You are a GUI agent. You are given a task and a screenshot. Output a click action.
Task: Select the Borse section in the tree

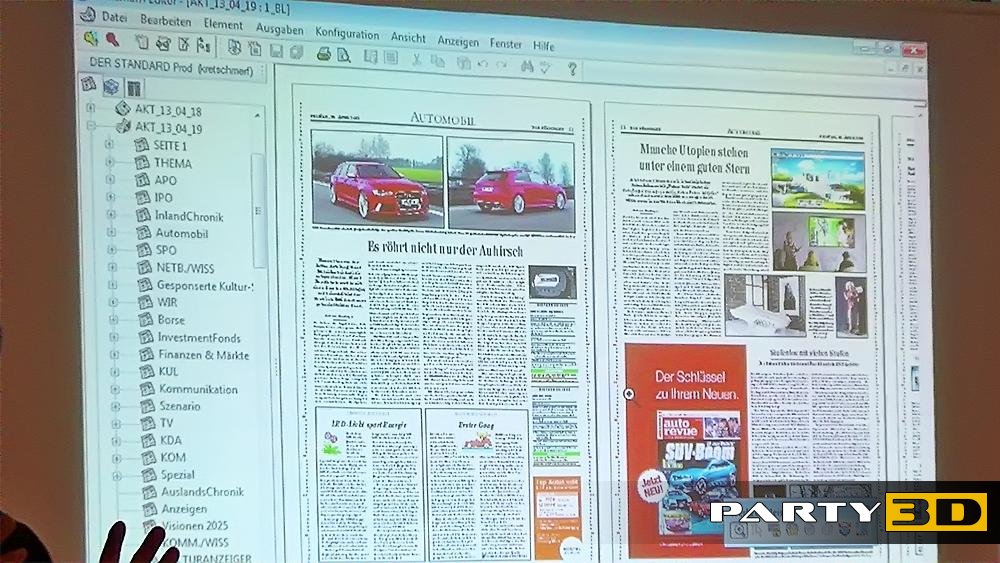tap(171, 319)
